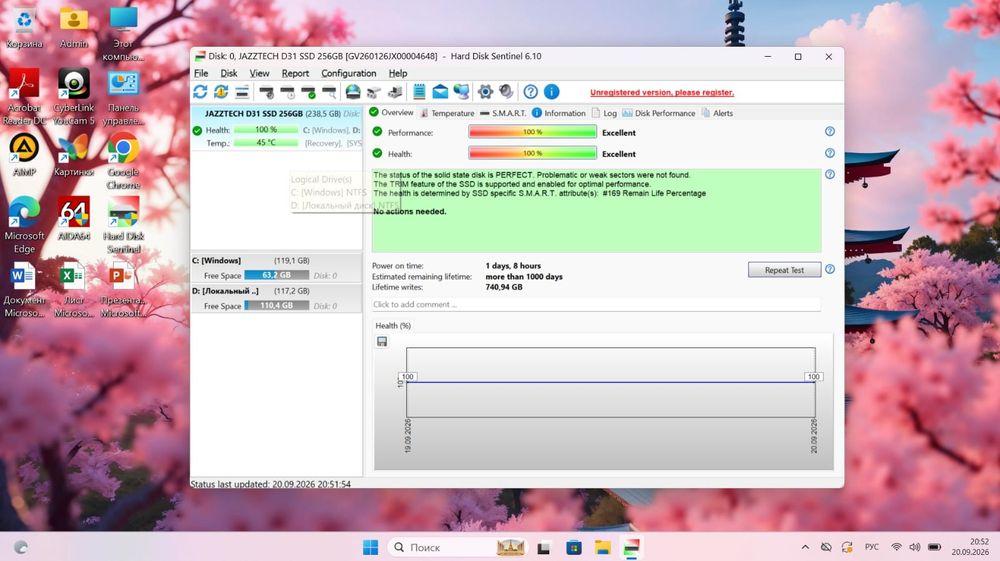This screenshot has width=1000, height=561.
Task: Click the Repeat Test button
Action: pyautogui.click(x=784, y=270)
